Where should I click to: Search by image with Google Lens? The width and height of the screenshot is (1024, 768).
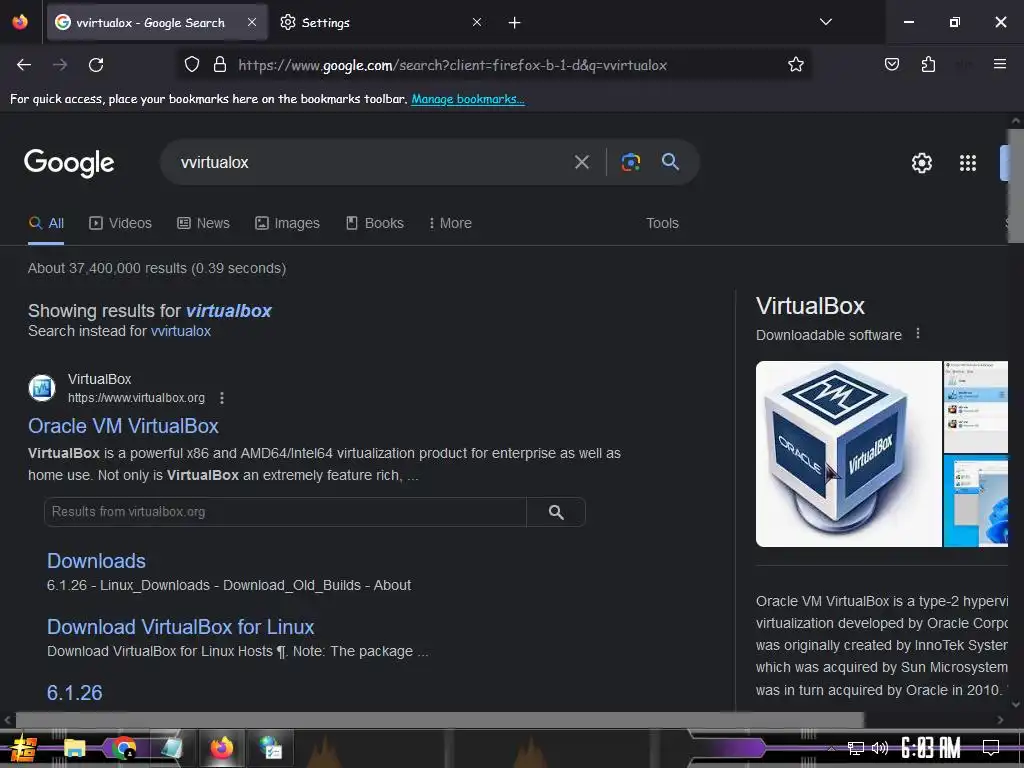pyautogui.click(x=630, y=162)
